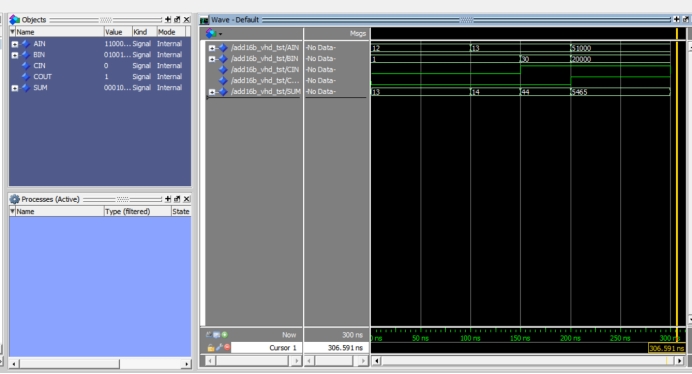
Task: Expand the SUM object in Objects panel
Action: [x=15, y=88]
